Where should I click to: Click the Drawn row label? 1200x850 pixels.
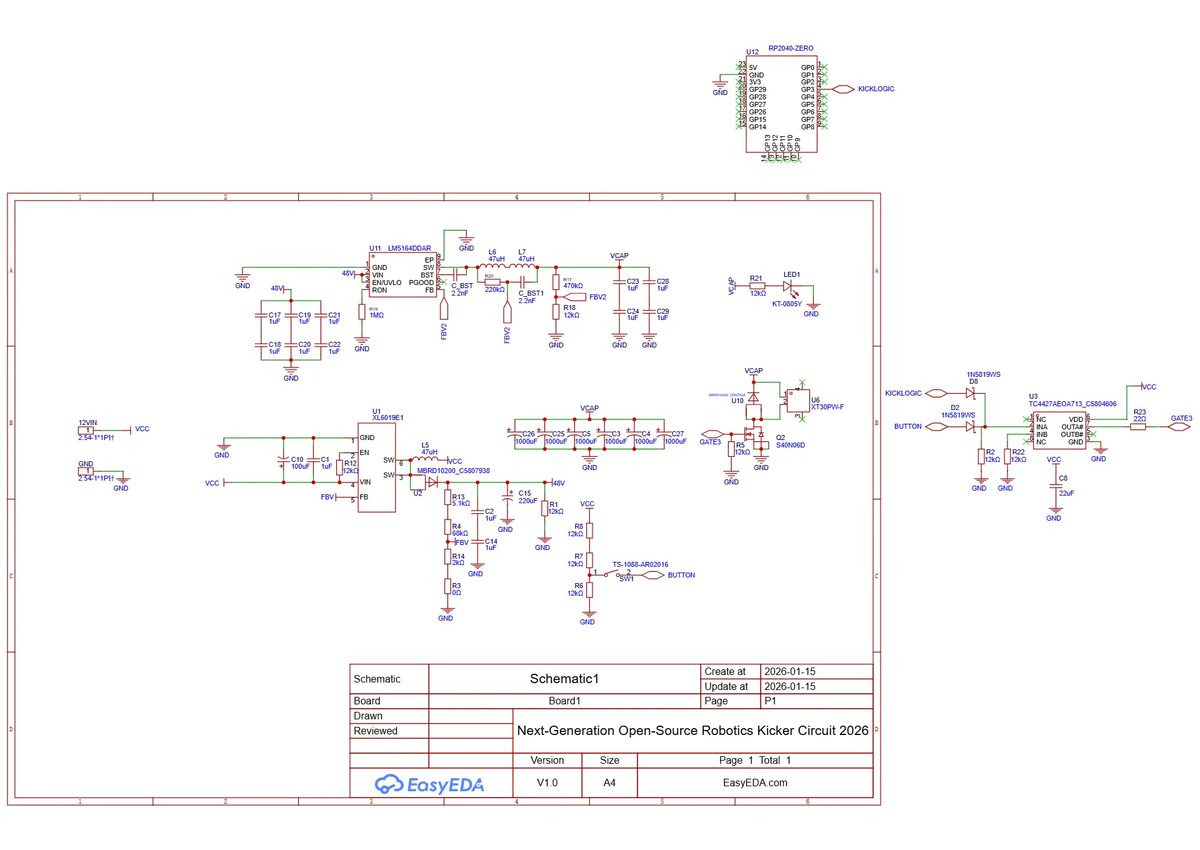coord(368,716)
